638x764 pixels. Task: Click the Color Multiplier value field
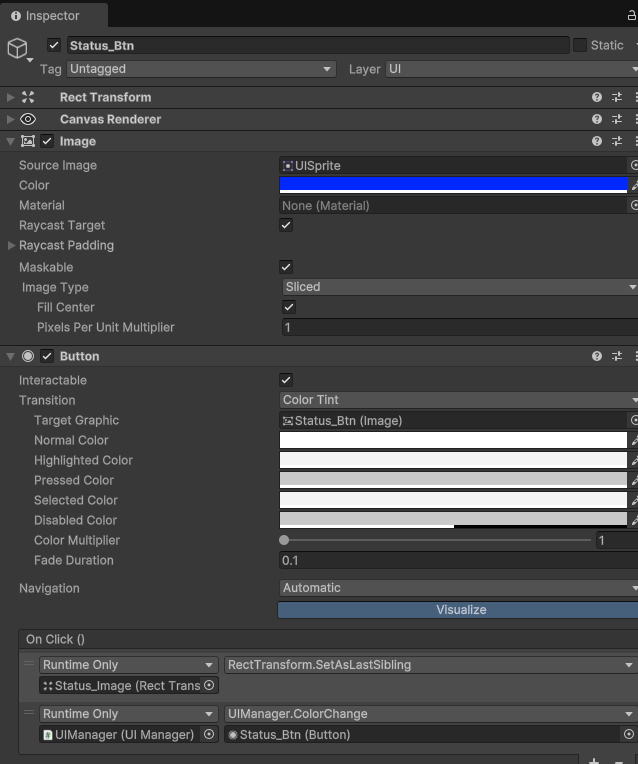[617, 540]
